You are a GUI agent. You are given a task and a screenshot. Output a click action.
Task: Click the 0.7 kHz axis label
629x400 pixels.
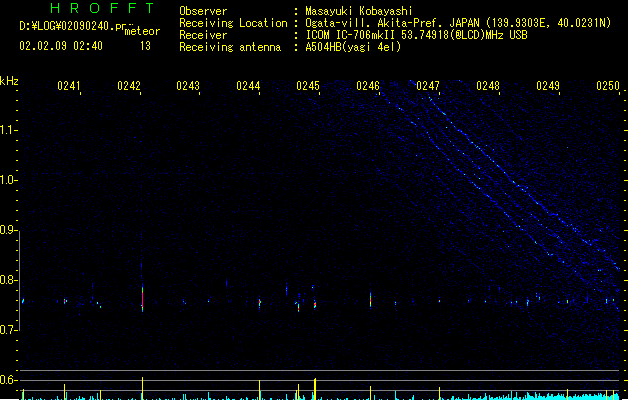(8, 330)
